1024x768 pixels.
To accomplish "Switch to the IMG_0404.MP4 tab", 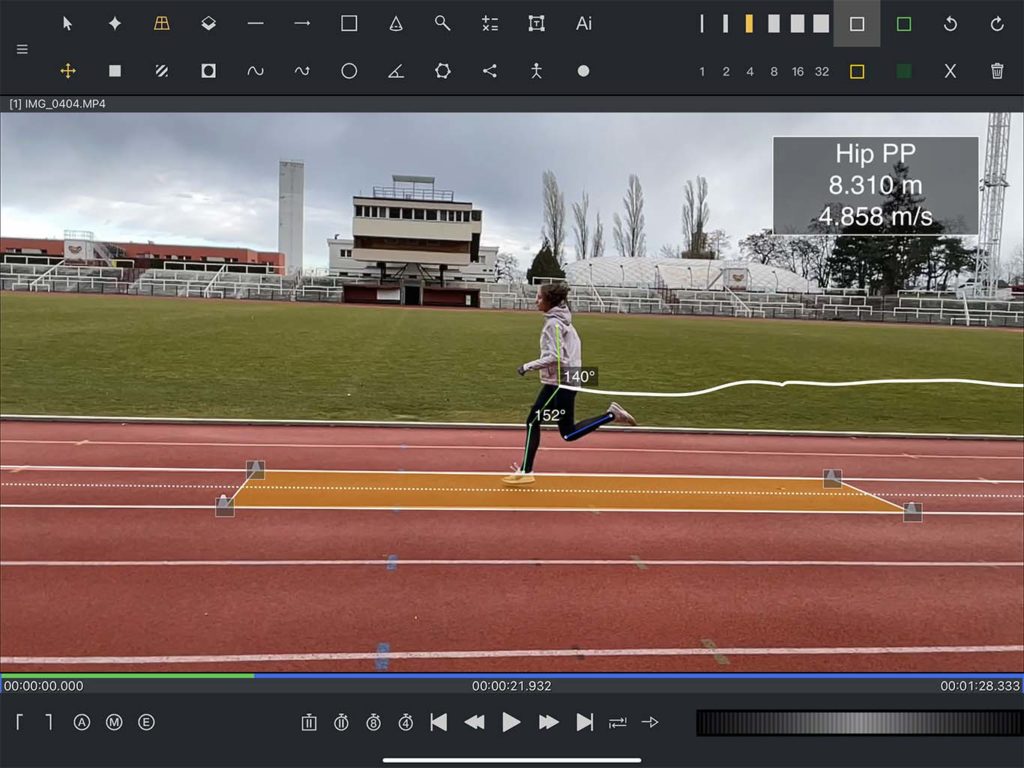I will [x=57, y=102].
